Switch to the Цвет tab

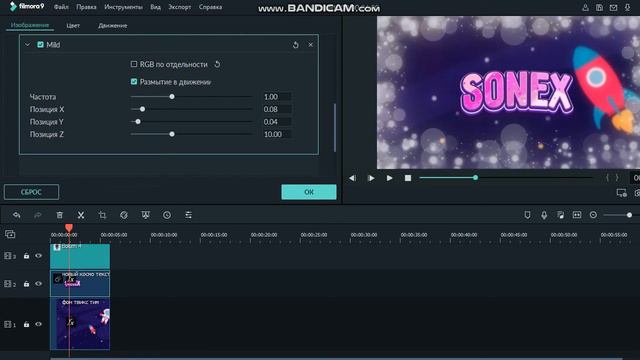coord(73,25)
